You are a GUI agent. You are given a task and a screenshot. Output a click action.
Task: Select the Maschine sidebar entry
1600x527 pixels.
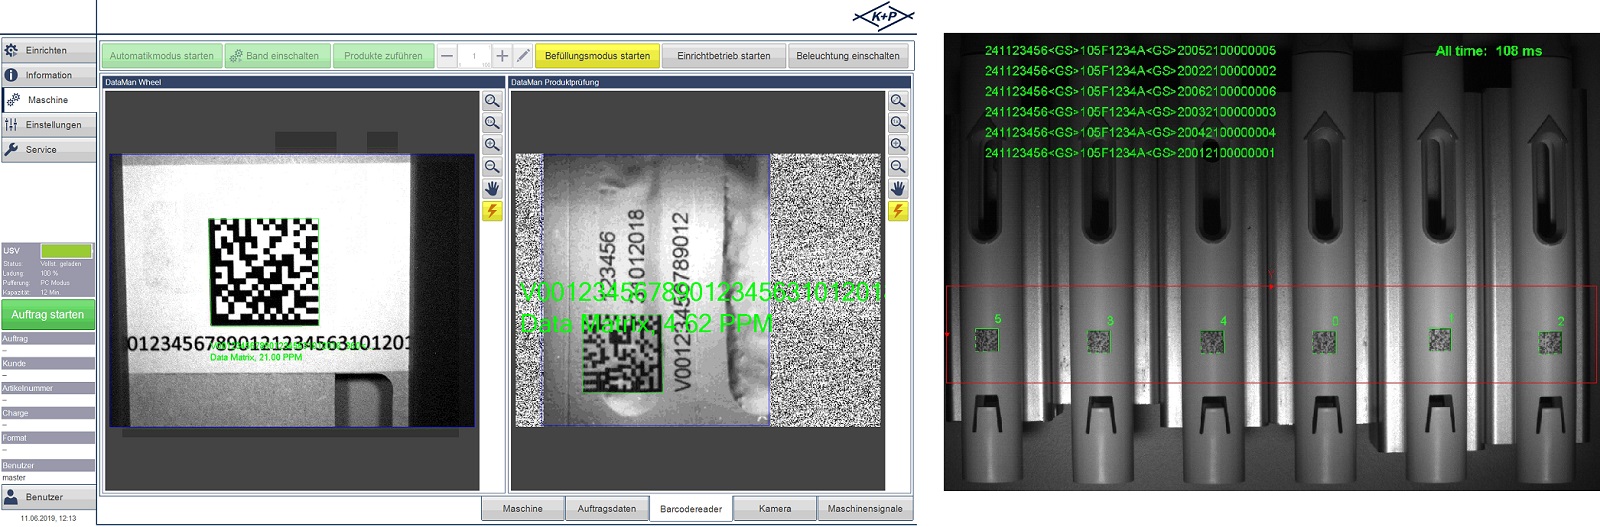tap(48, 100)
